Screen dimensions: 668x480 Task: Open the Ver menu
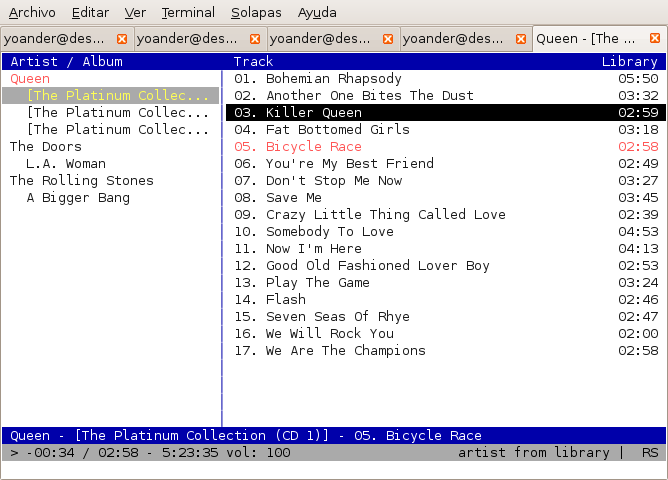[x=135, y=13]
